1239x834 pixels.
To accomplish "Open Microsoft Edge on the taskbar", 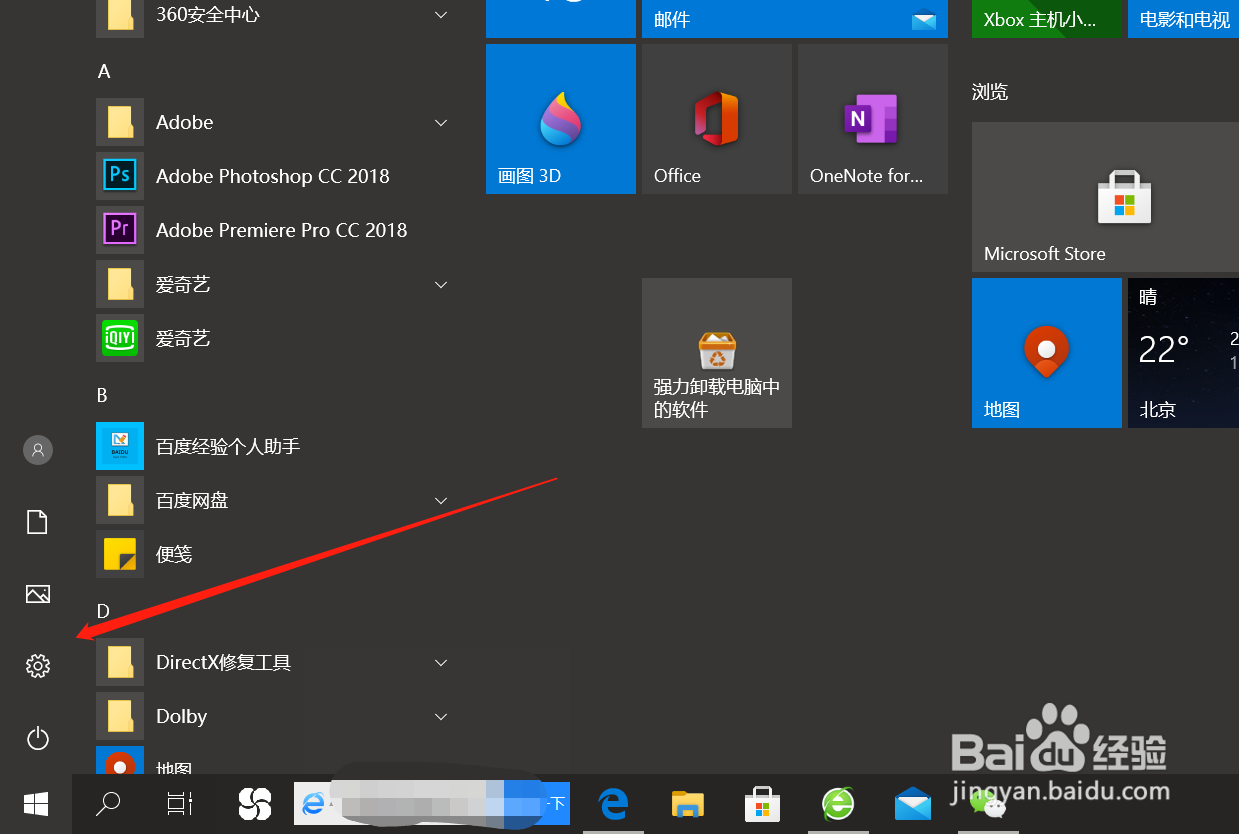I will click(613, 803).
